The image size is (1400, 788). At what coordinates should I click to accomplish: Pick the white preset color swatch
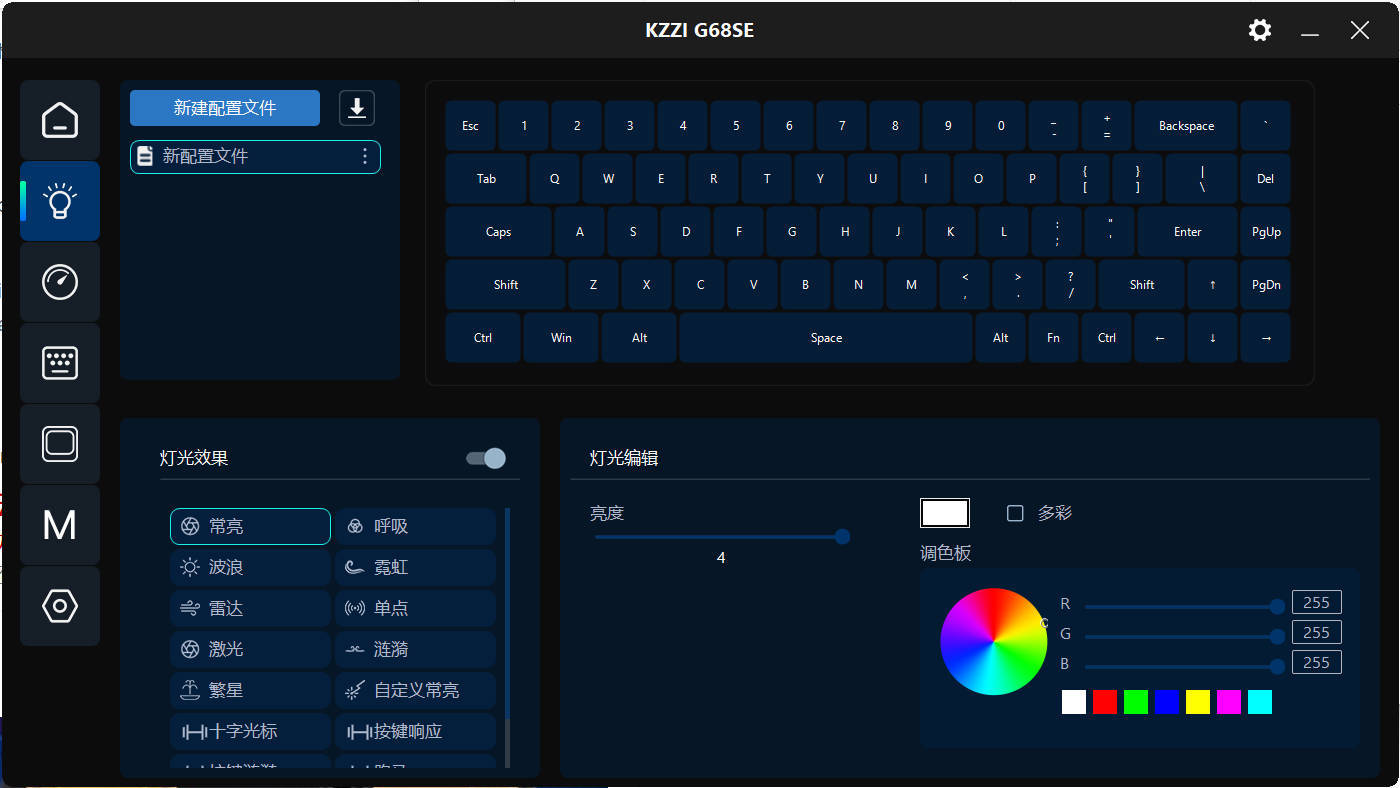(1074, 702)
